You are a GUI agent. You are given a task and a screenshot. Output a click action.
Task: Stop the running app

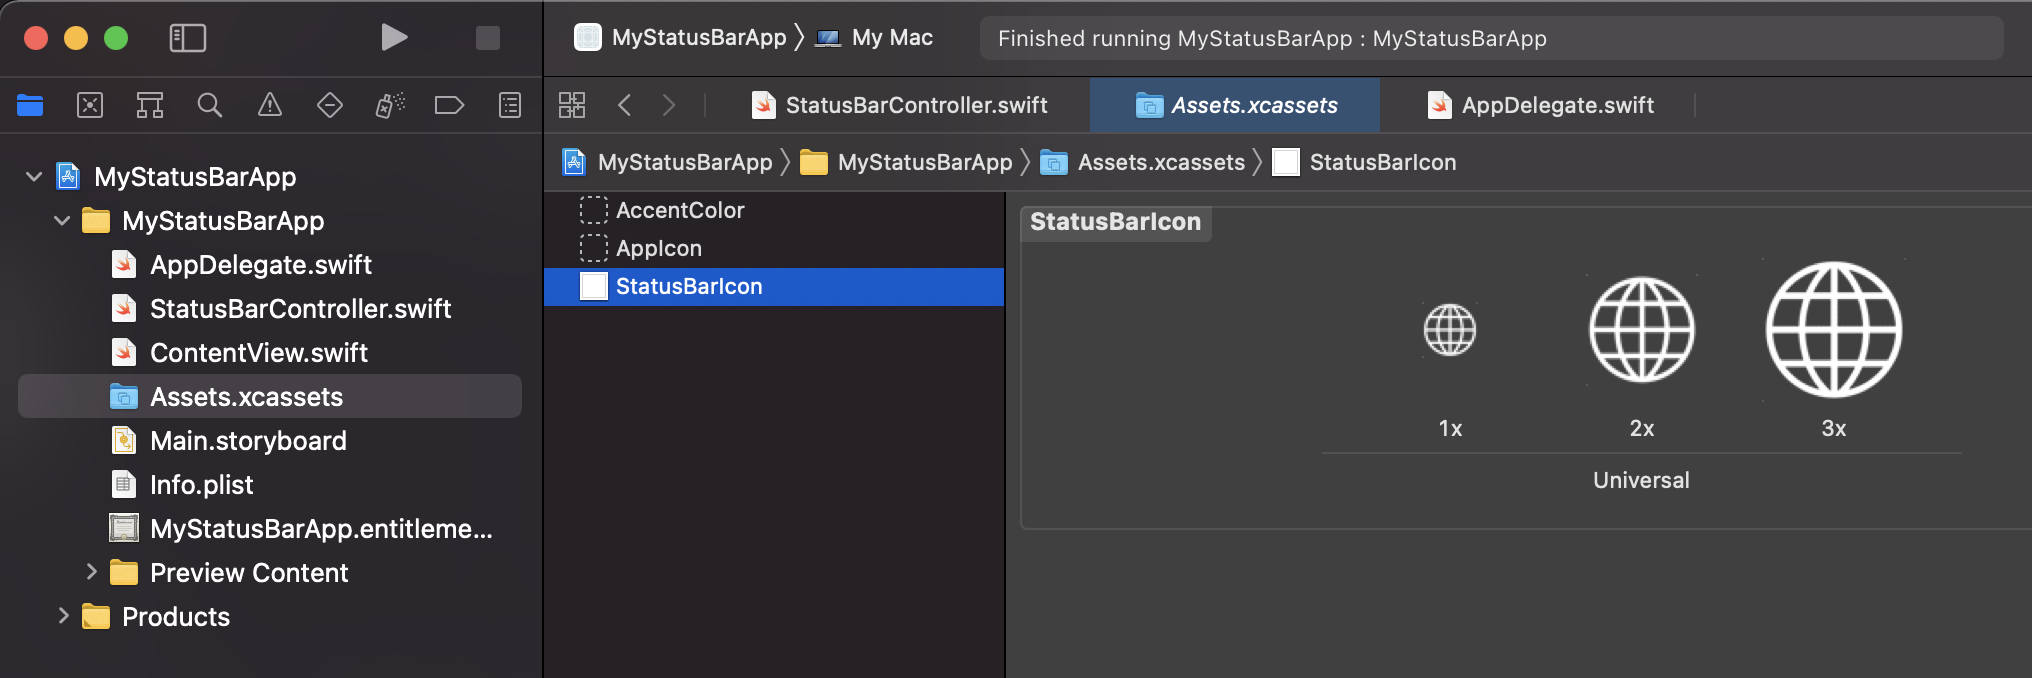pyautogui.click(x=487, y=38)
